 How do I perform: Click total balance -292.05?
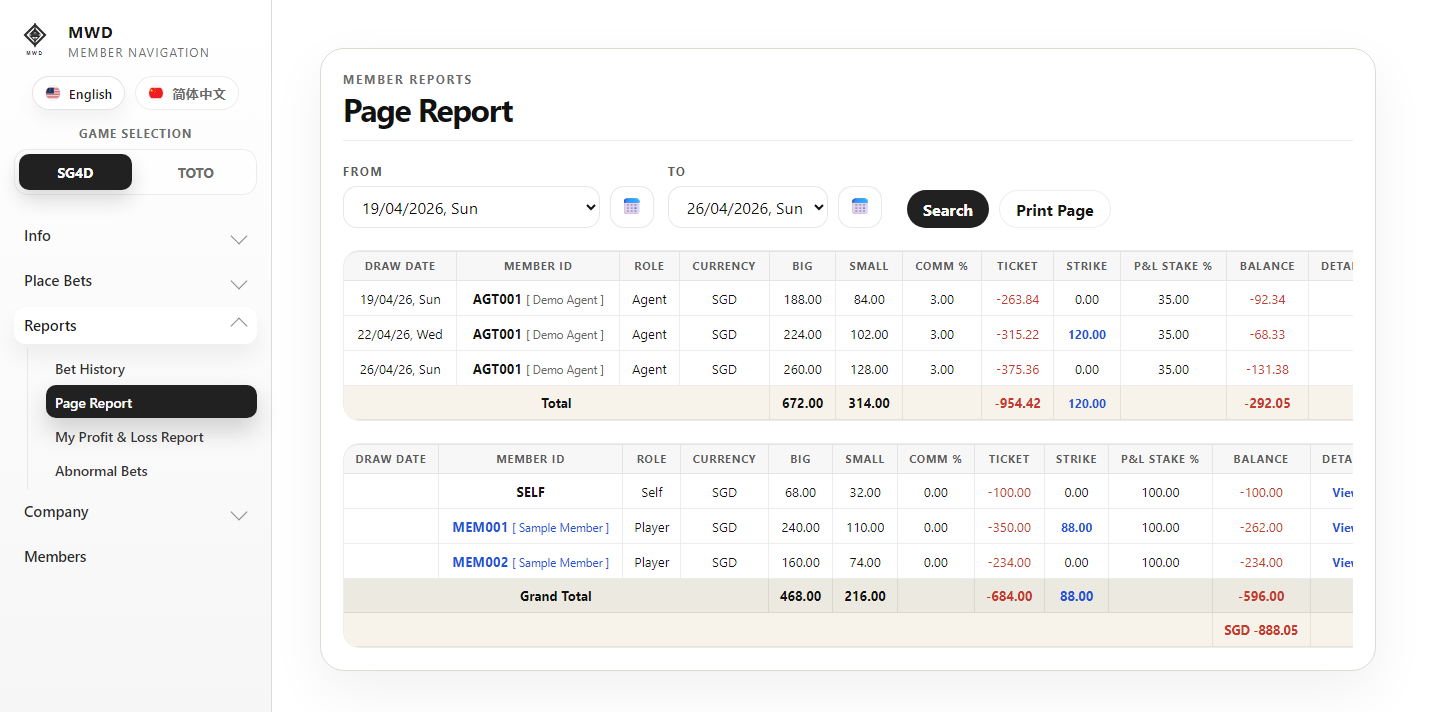coord(1267,403)
